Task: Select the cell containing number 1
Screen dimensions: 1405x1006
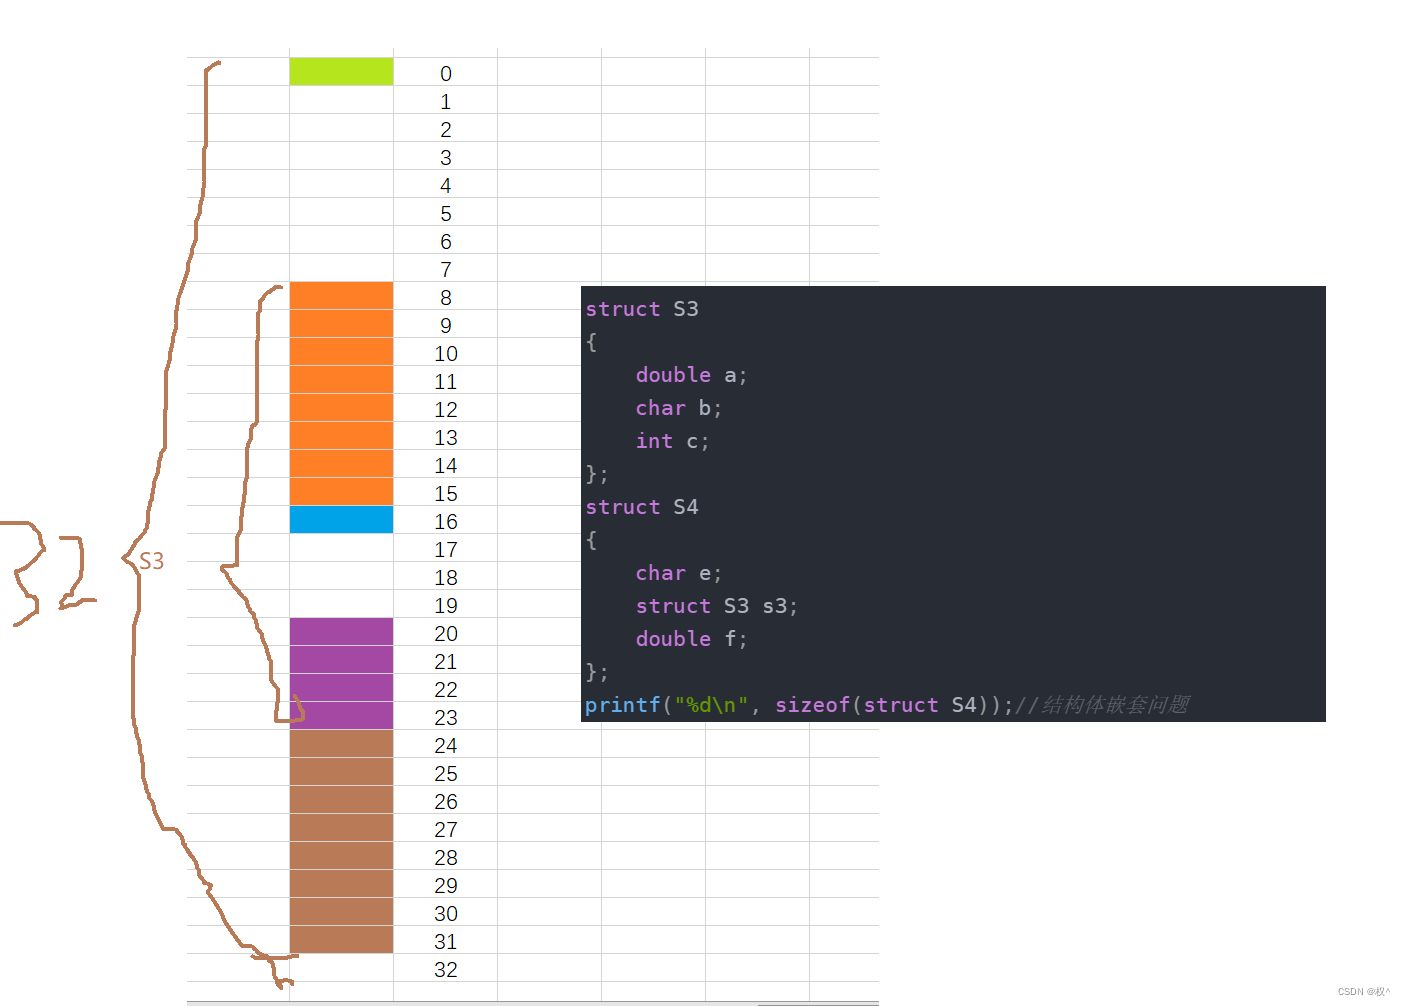Action: click(x=445, y=100)
